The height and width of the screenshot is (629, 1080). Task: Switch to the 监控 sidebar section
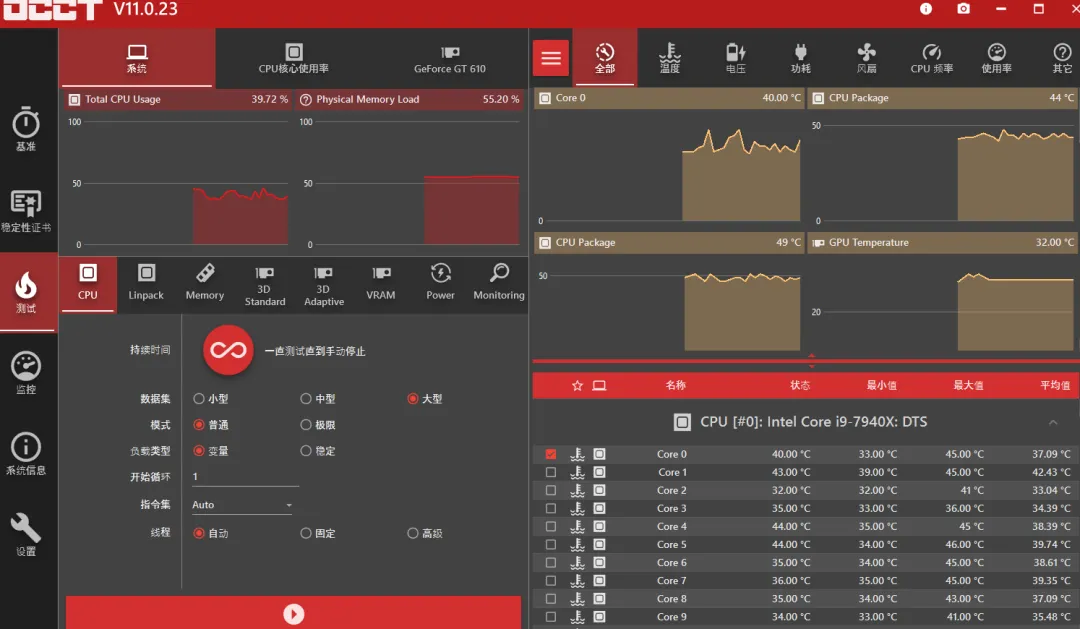click(x=27, y=371)
